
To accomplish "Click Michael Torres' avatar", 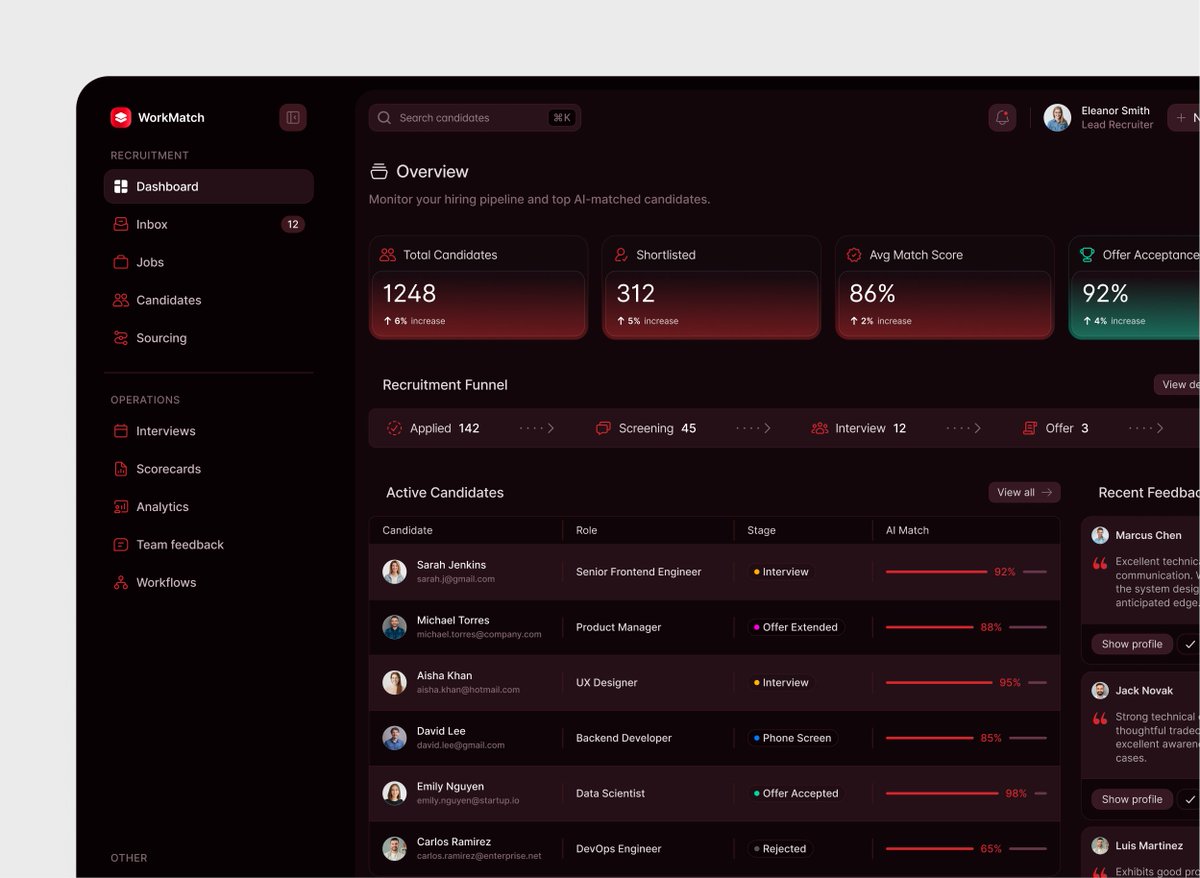I will coord(394,627).
